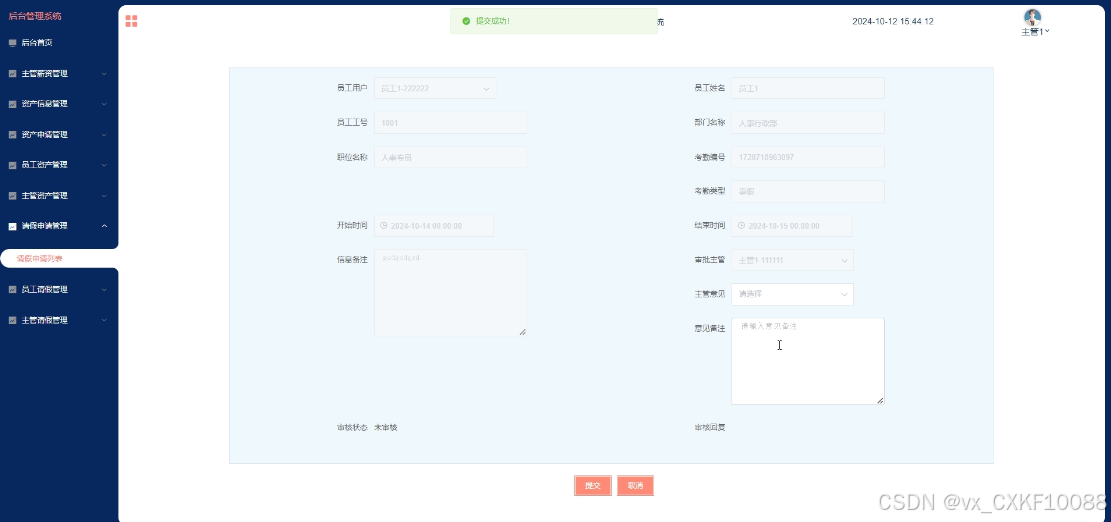Open the 主管1 user menu arrow

click(x=1047, y=31)
